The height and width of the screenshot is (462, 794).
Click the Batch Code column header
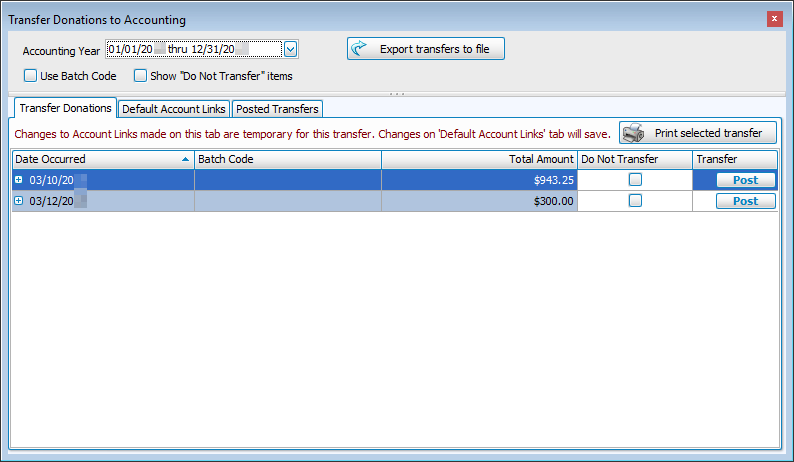[x=287, y=159]
